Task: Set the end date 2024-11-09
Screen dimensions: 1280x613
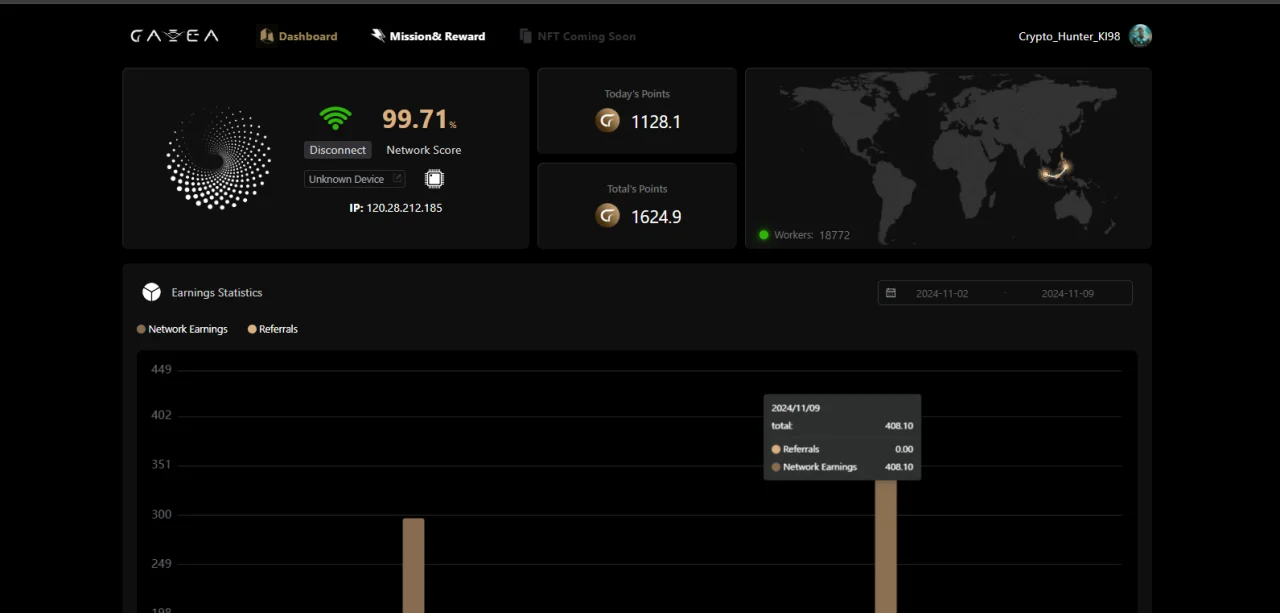Action: [x=1068, y=294]
